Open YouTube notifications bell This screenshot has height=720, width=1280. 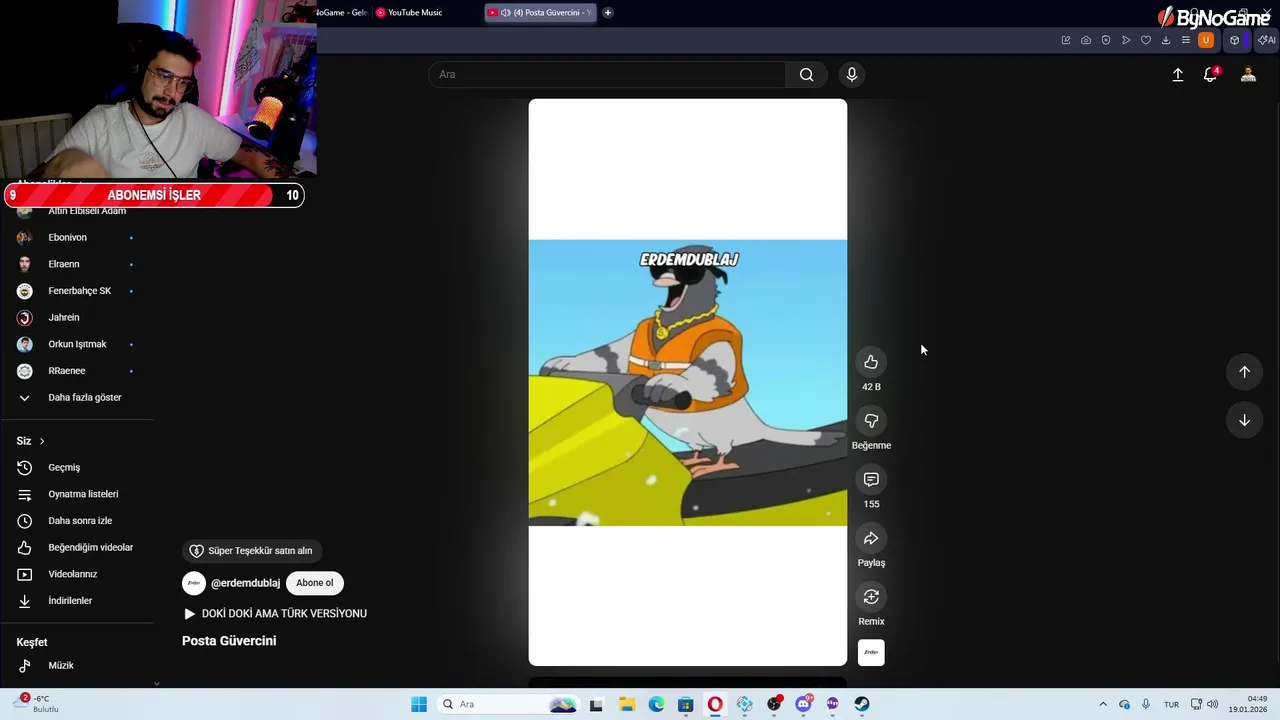coord(1210,75)
